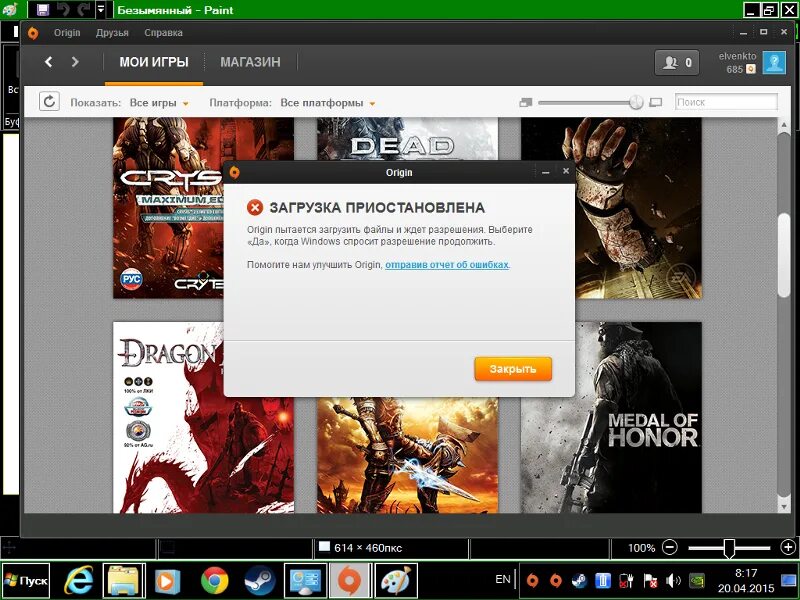Click the game library vertical scrollbar thumb

(784, 255)
